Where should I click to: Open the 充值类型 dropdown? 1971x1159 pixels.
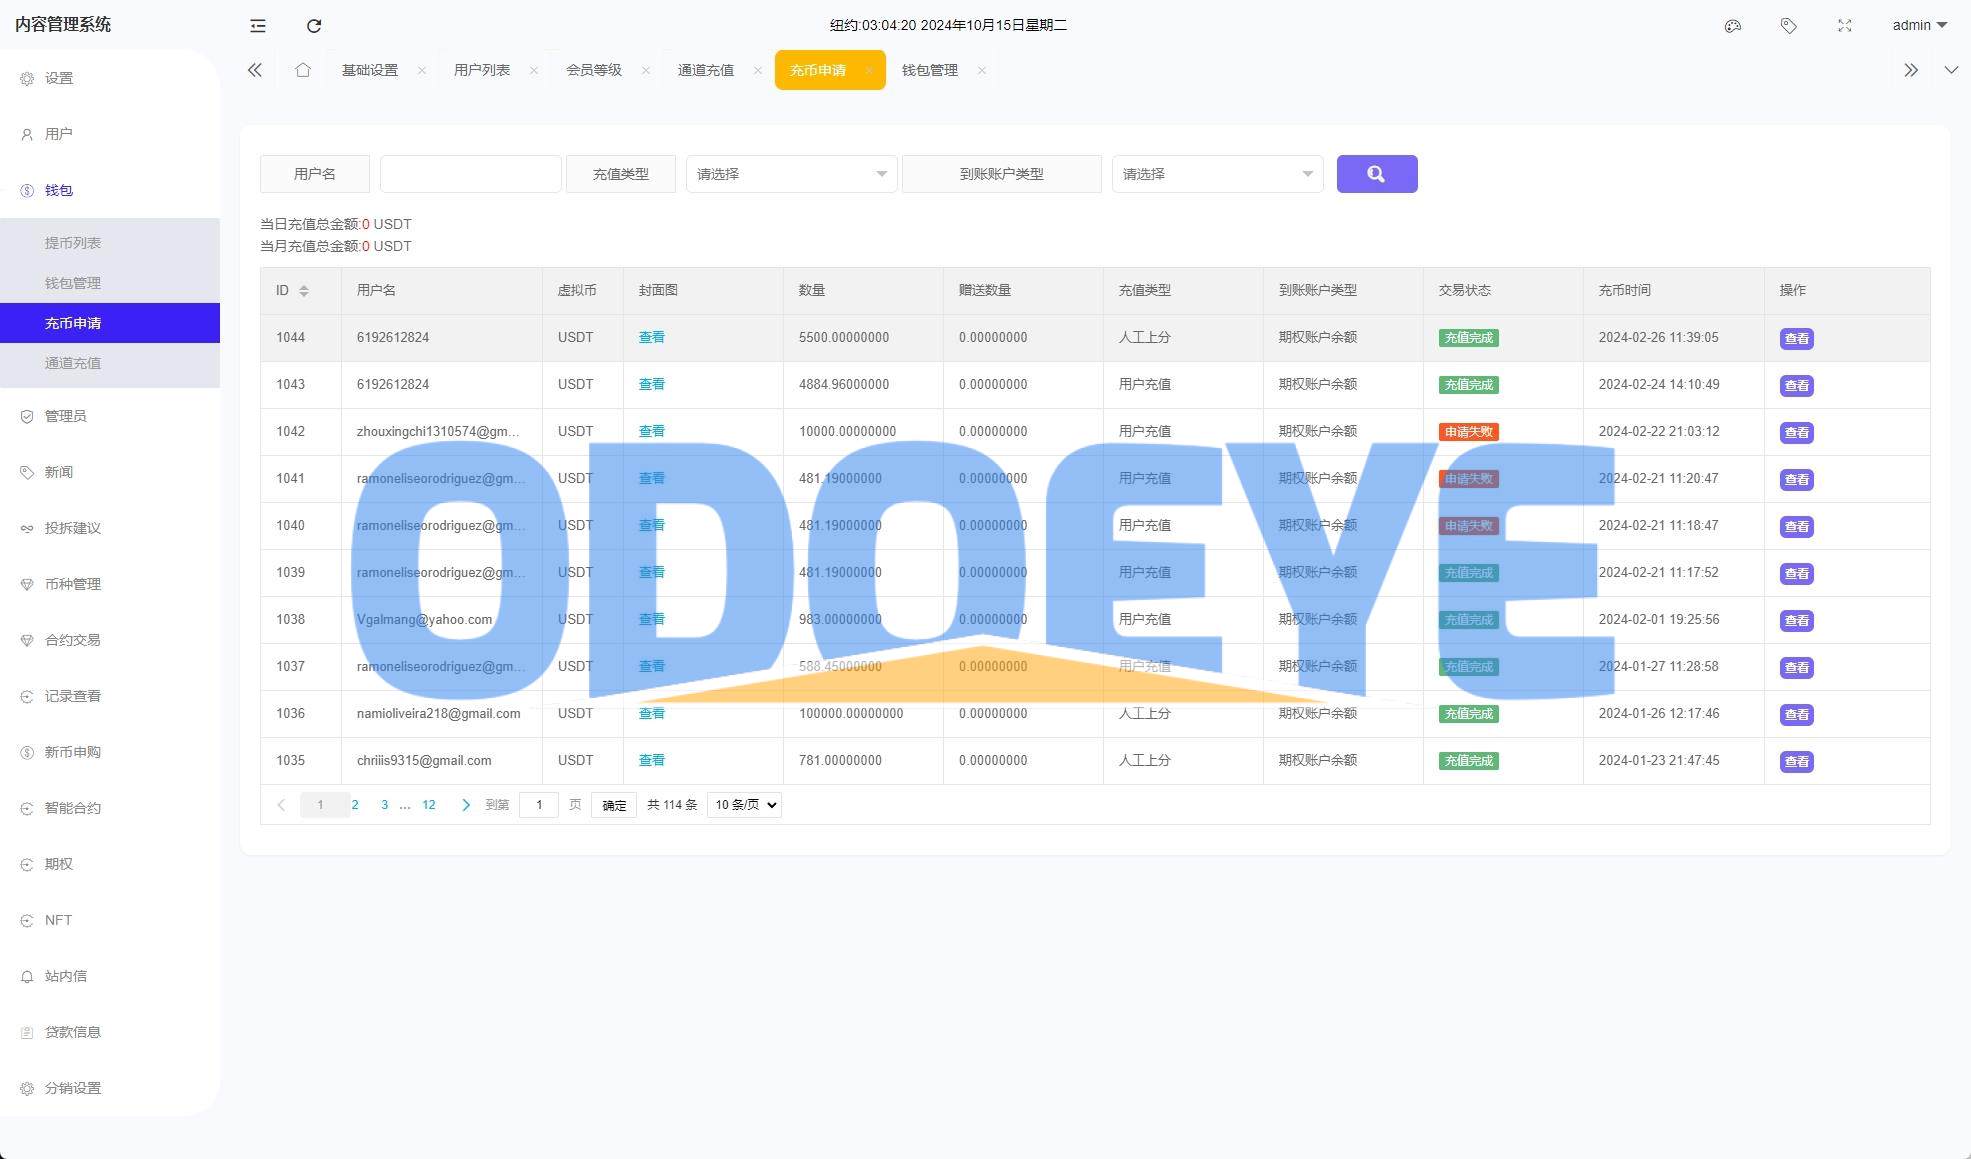pos(791,174)
